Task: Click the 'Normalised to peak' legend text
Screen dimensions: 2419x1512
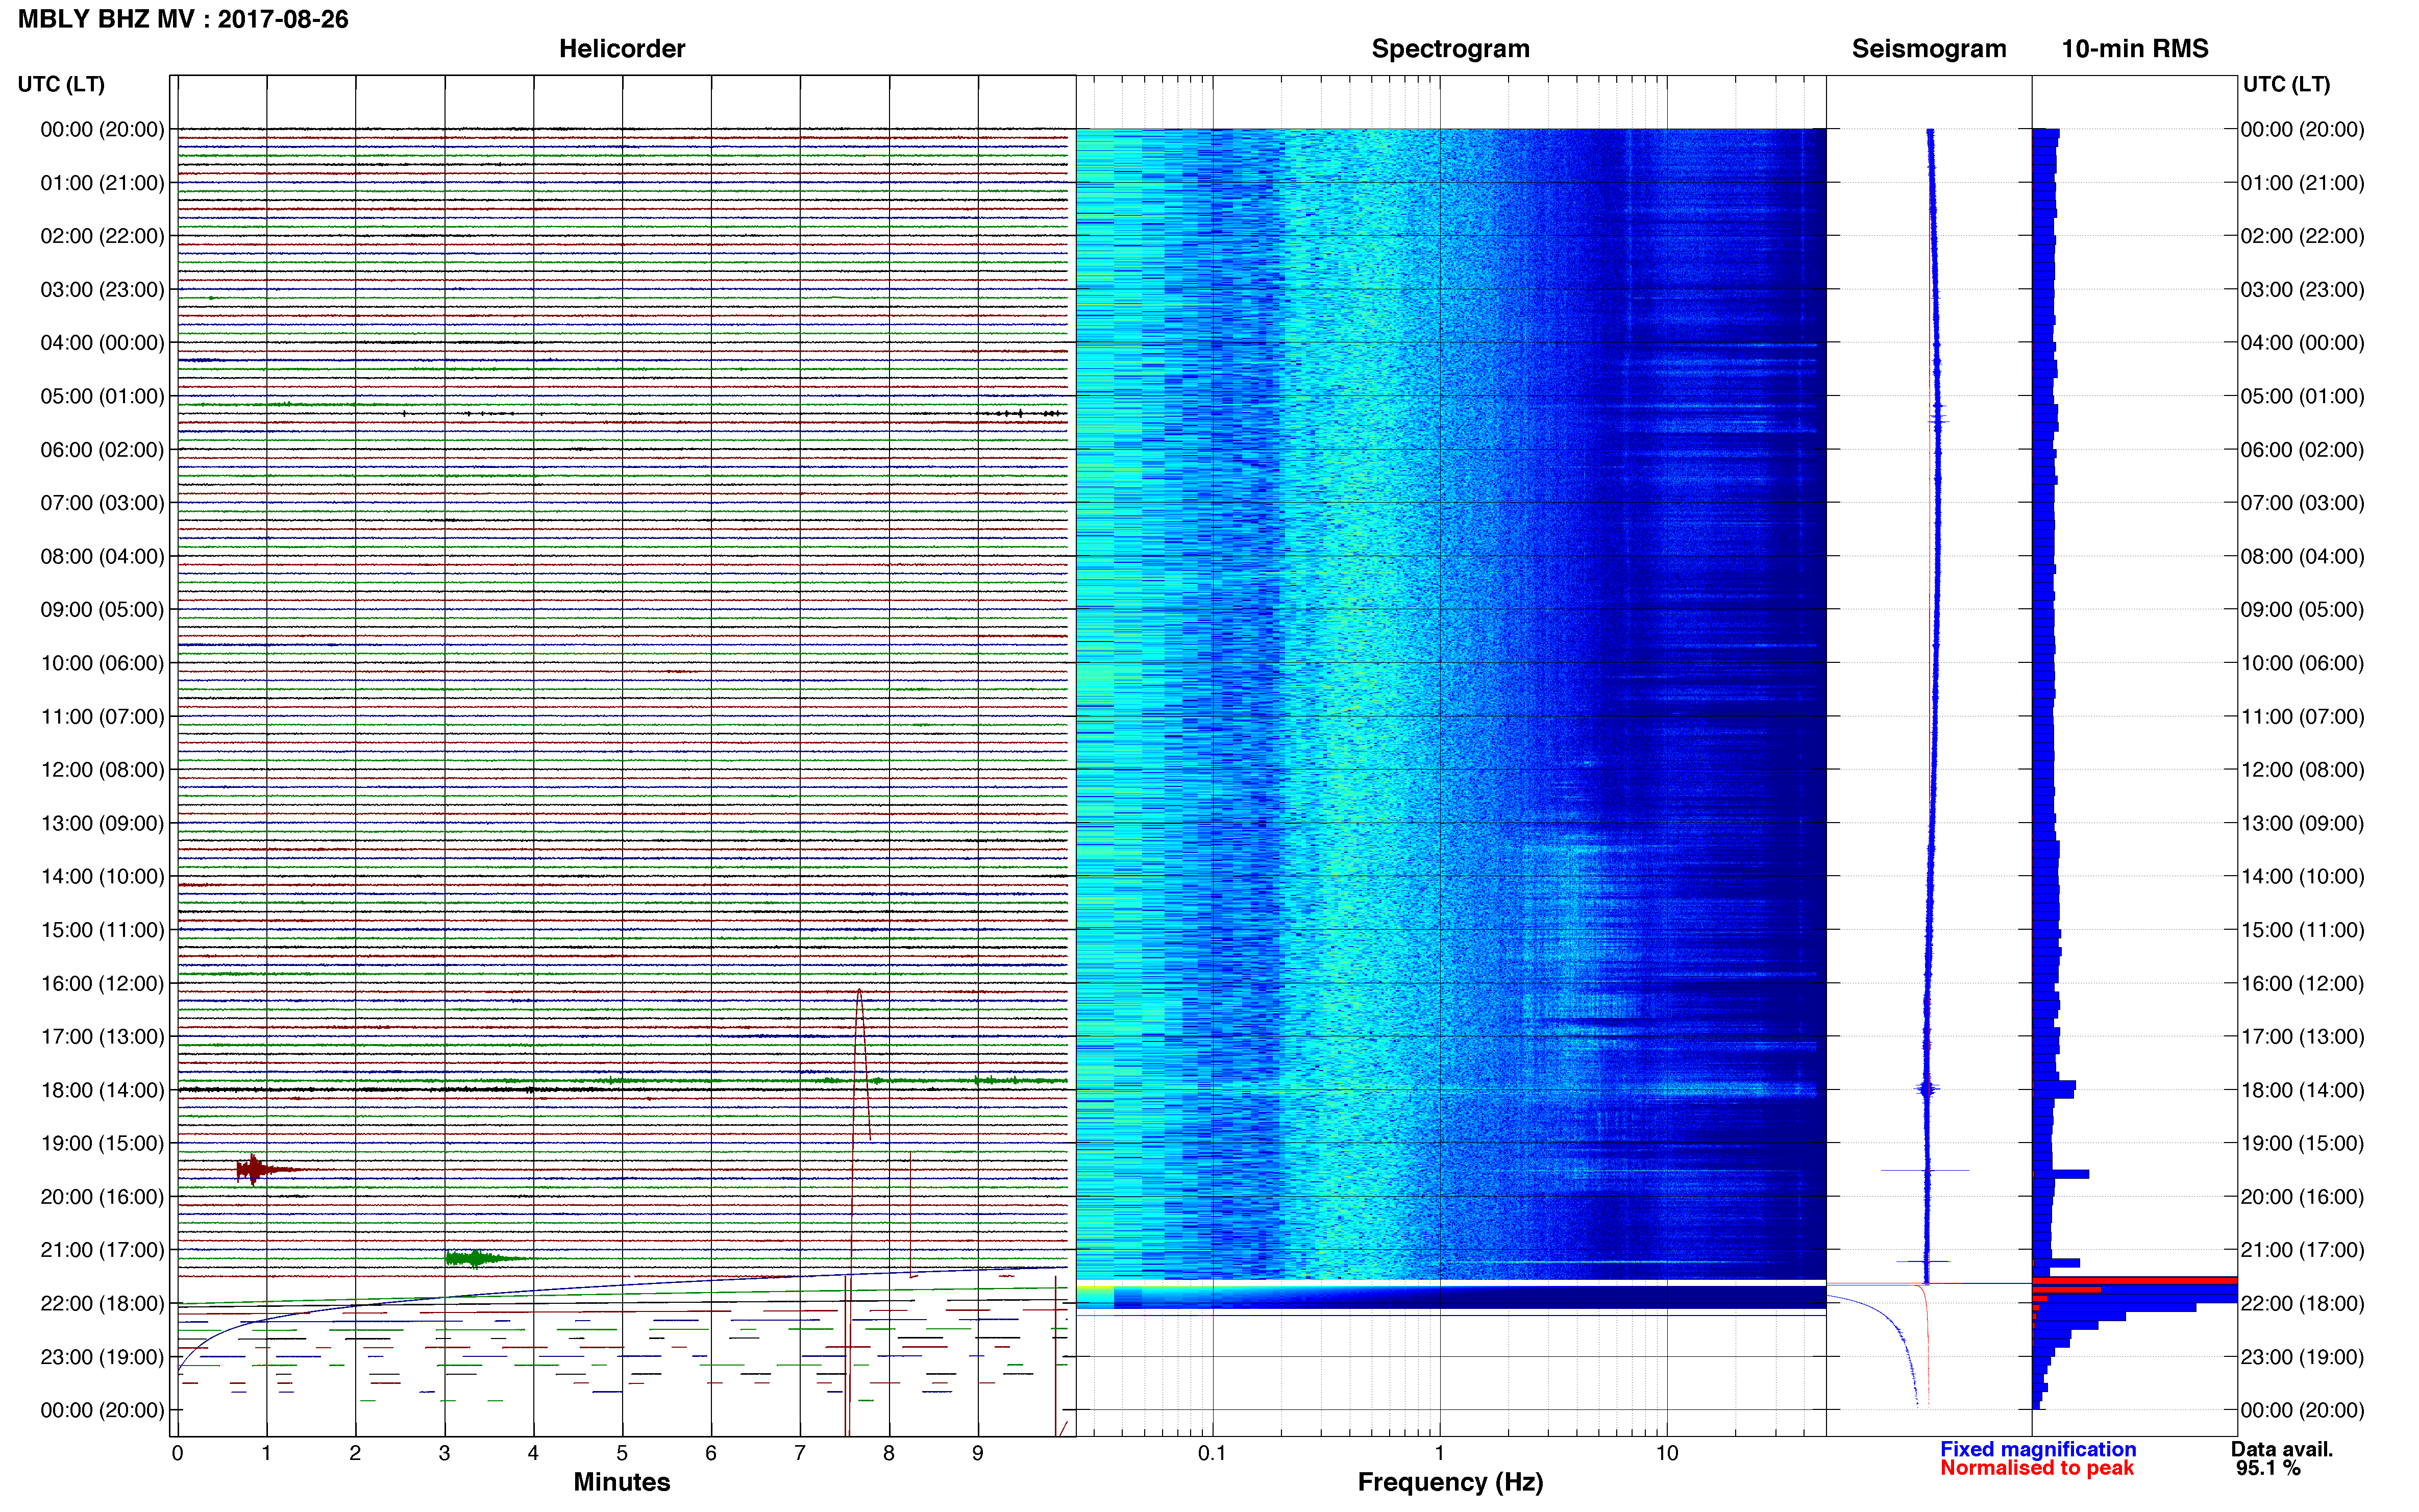Action: coord(2036,1468)
